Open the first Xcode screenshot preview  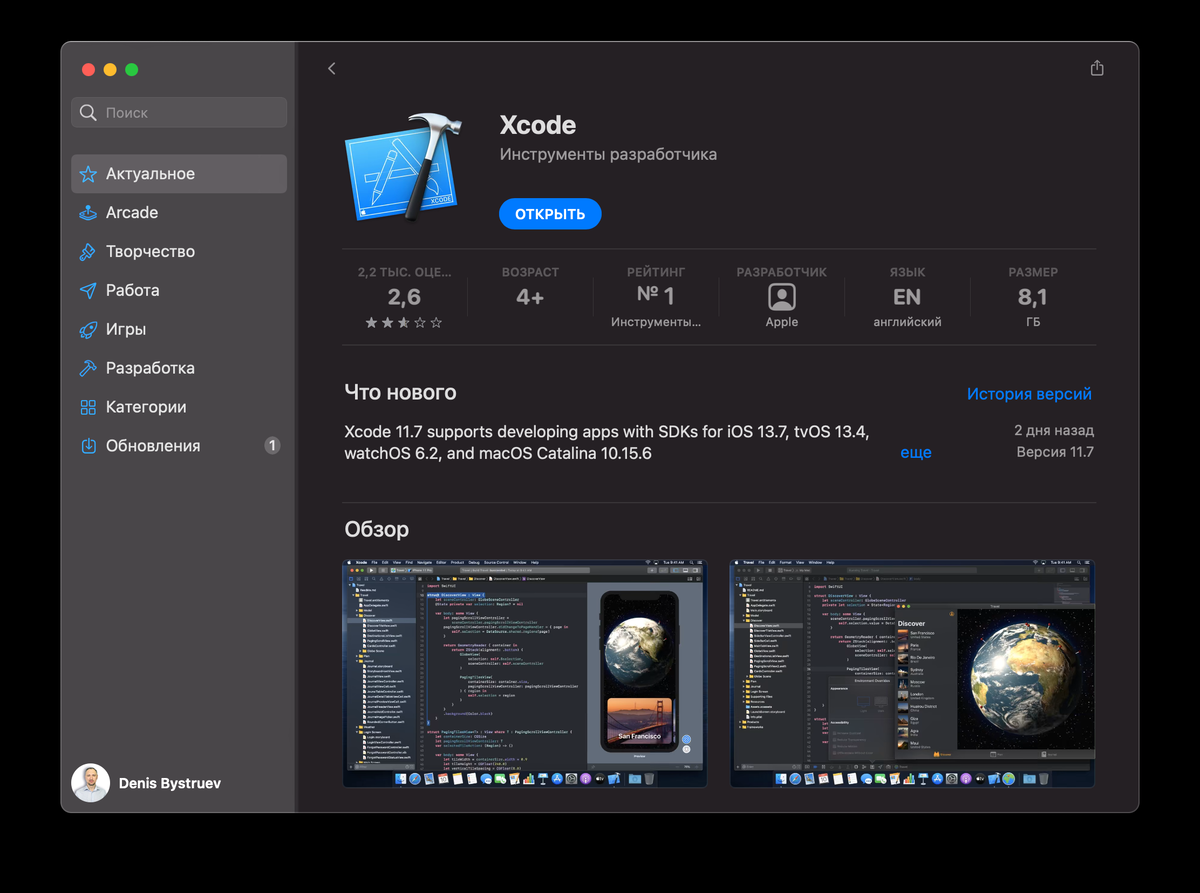(524, 672)
